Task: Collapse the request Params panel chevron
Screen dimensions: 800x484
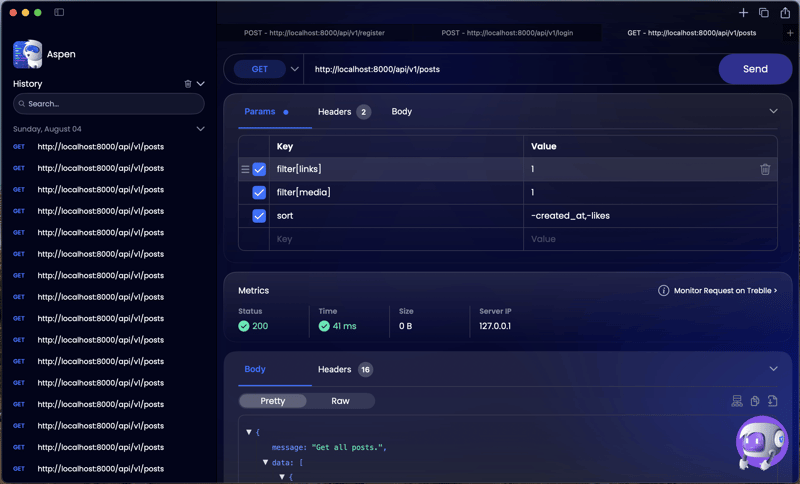Action: click(x=773, y=112)
